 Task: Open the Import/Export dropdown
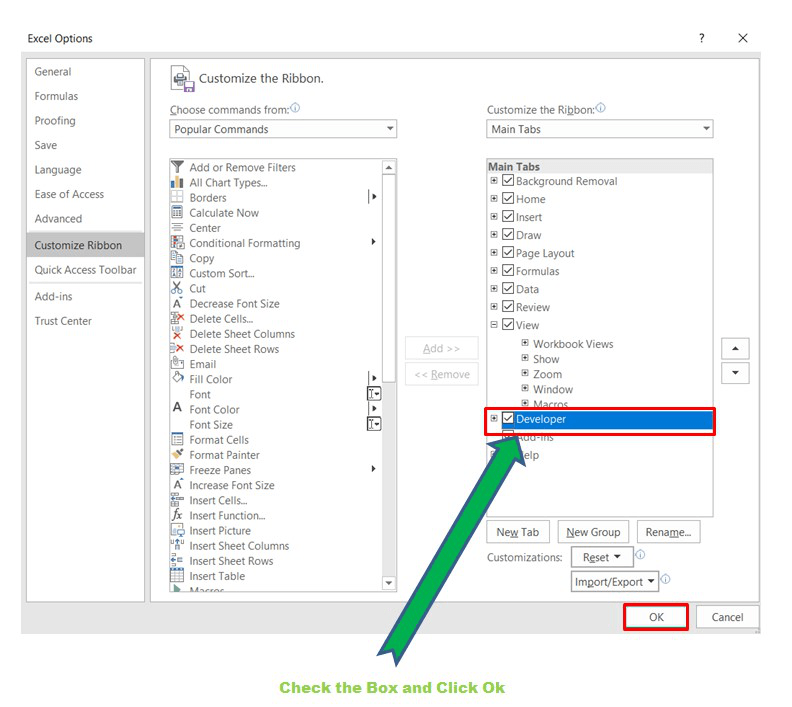(615, 581)
